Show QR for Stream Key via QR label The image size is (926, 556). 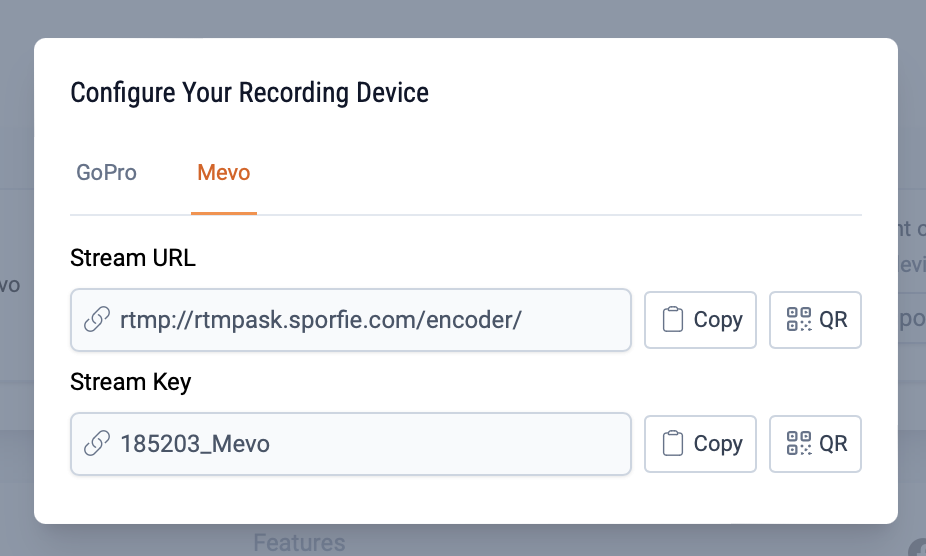click(x=833, y=443)
